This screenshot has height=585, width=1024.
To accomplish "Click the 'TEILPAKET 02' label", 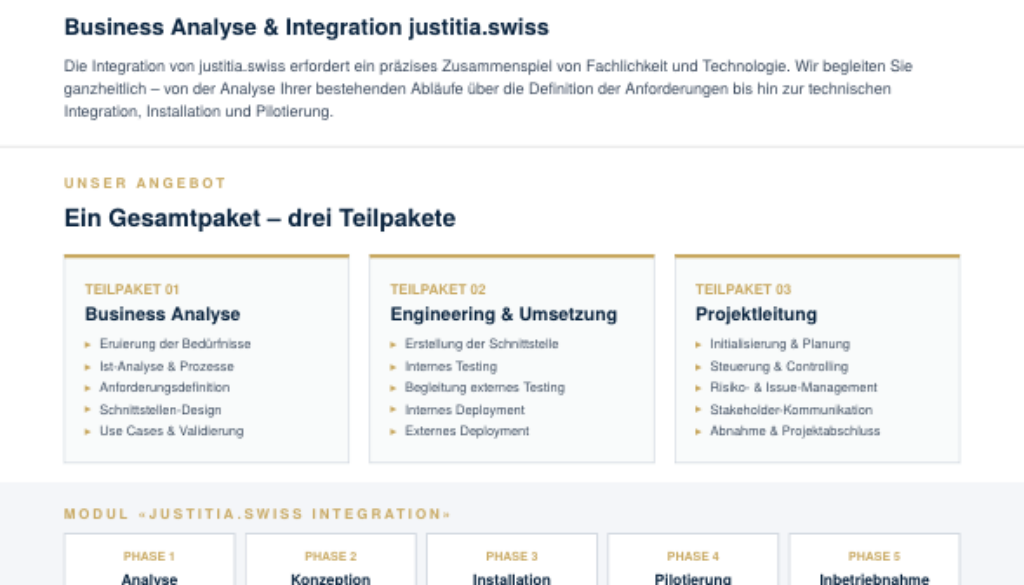I will (438, 289).
